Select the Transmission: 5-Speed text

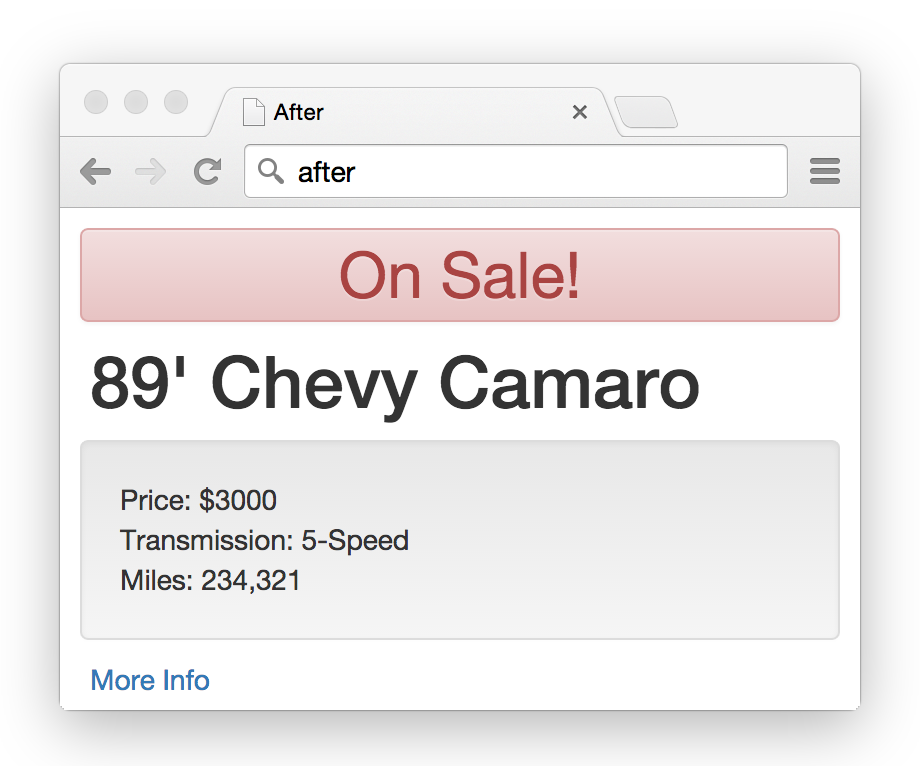264,541
